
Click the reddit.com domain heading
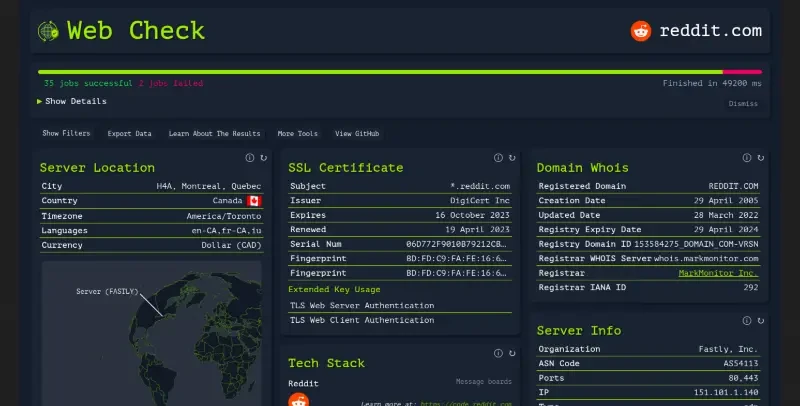710,31
